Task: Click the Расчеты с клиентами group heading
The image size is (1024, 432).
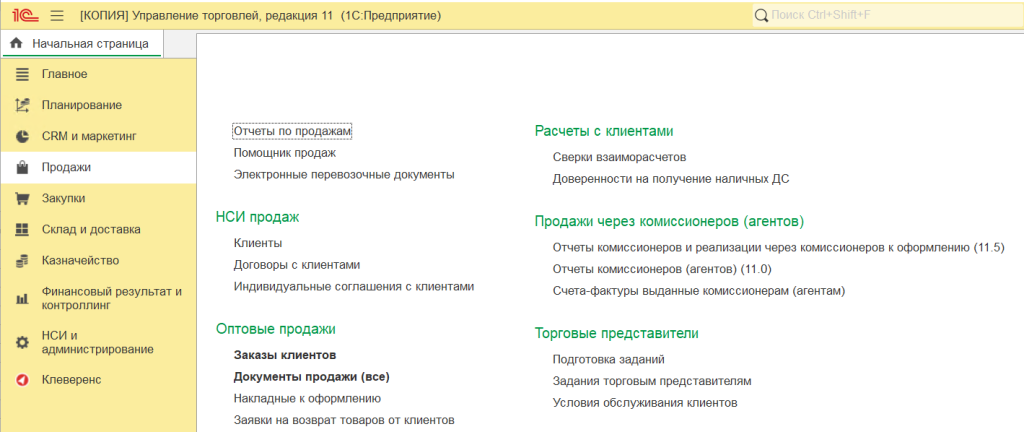Action: pyautogui.click(x=604, y=131)
